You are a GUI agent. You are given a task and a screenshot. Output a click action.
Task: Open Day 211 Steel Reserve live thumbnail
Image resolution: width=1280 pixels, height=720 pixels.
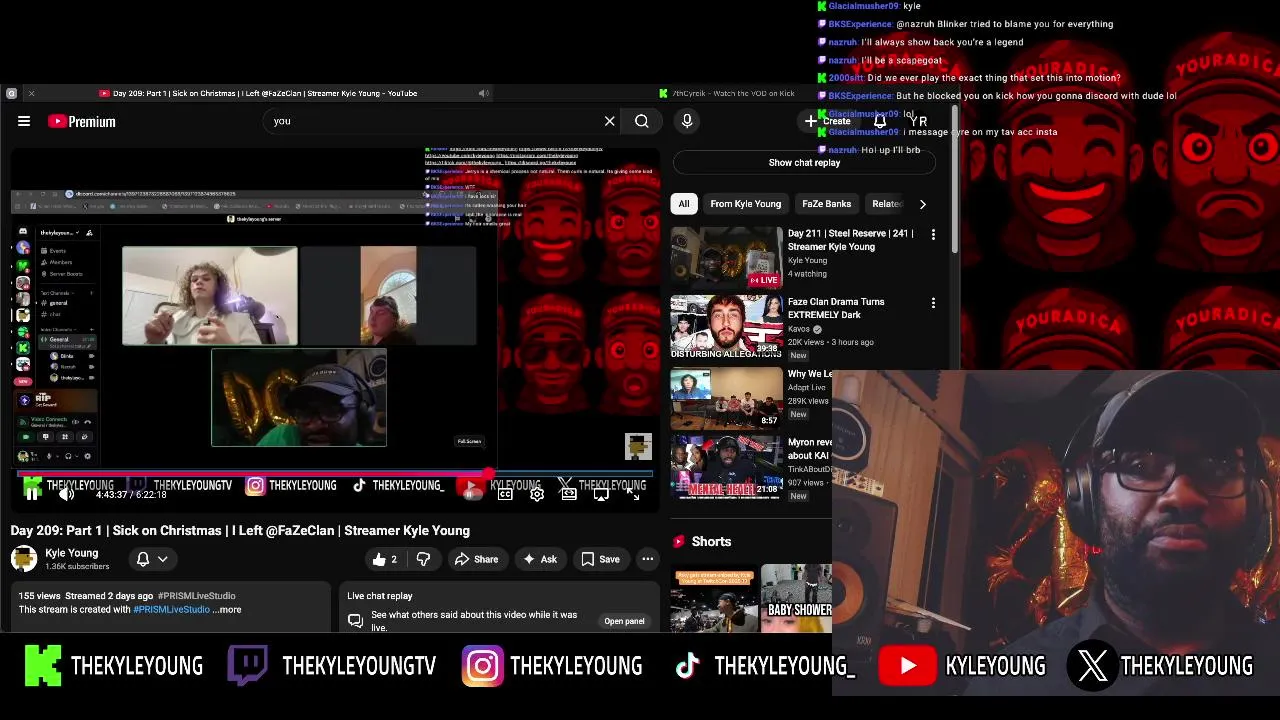point(727,258)
